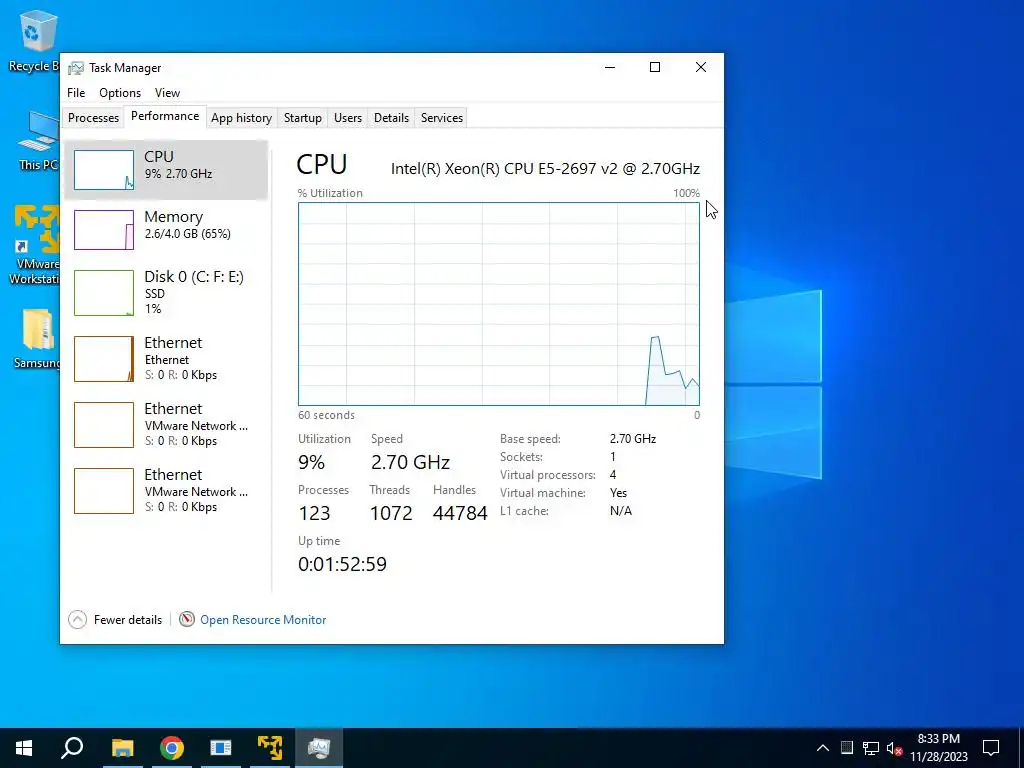Click the CPU model name text

click(545, 168)
